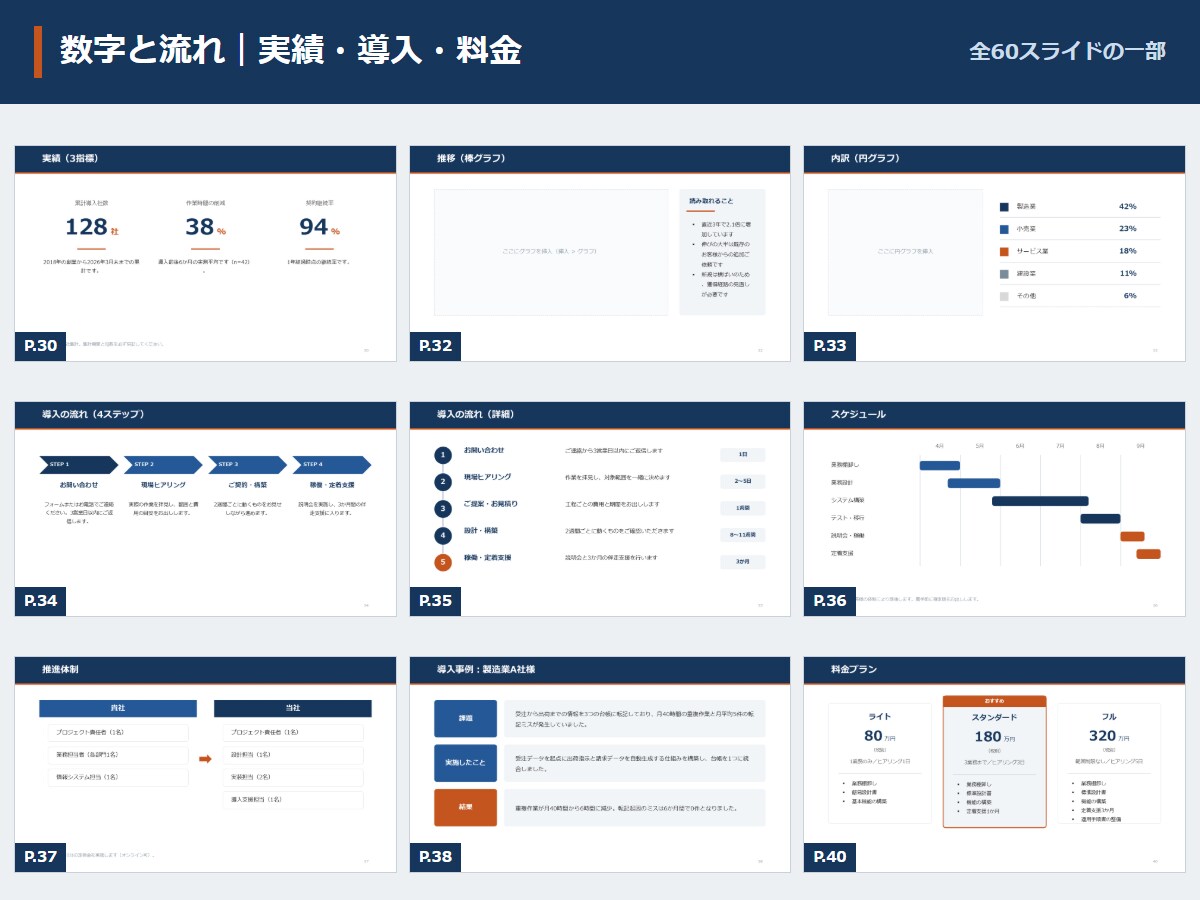The image size is (1200, 900).
Task: Click the 8〜11週間 duration tag
Action: (742, 535)
